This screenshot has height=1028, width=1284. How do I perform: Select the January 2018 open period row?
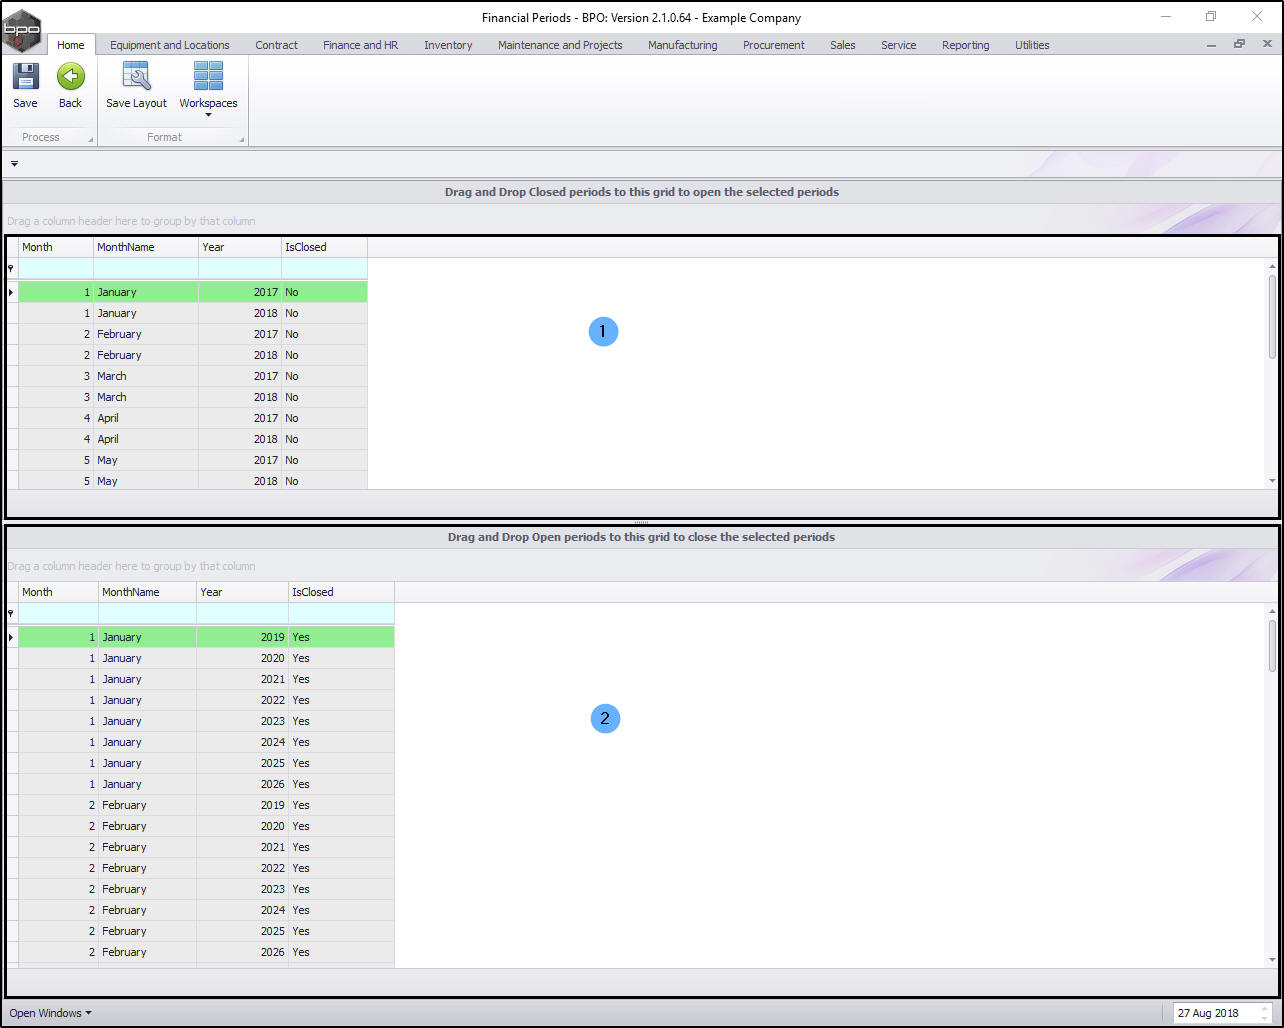click(193, 313)
